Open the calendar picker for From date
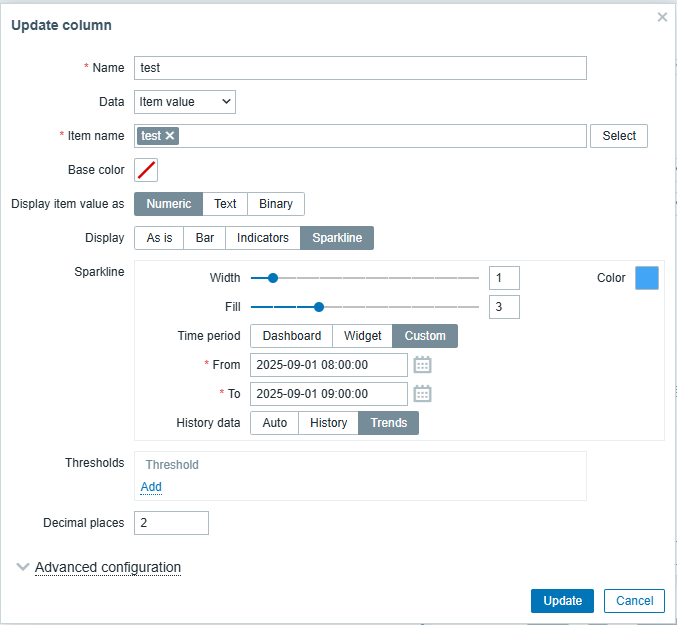This screenshot has width=677, height=625. click(422, 365)
